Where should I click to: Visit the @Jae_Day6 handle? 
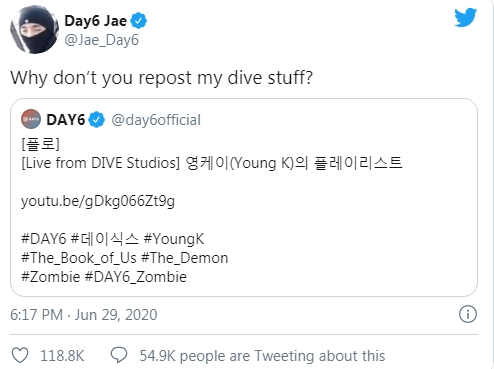101,40
